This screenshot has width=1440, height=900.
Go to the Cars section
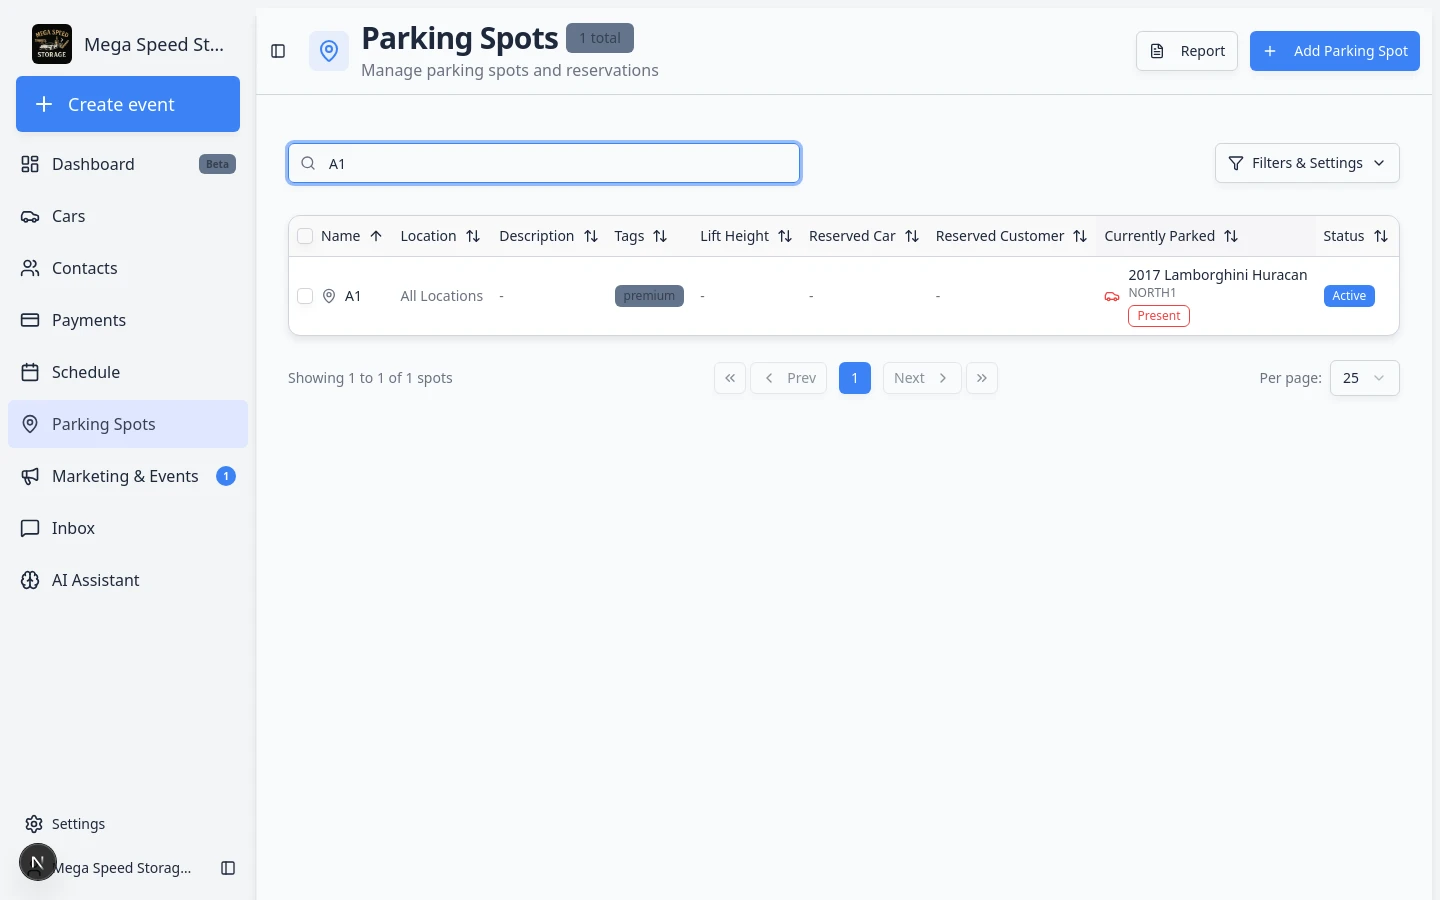point(128,216)
